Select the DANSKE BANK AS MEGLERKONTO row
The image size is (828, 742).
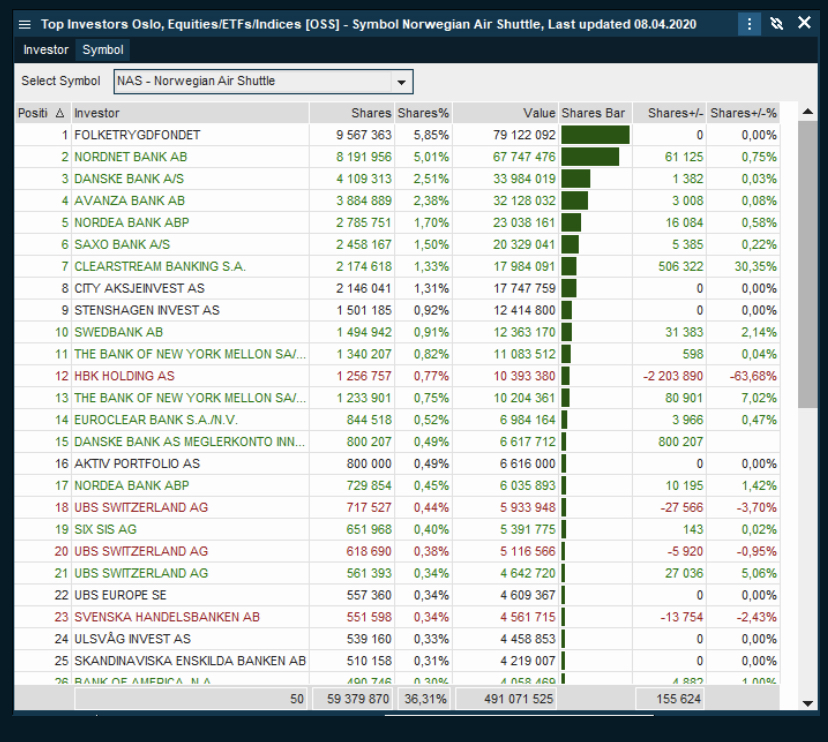[397, 442]
